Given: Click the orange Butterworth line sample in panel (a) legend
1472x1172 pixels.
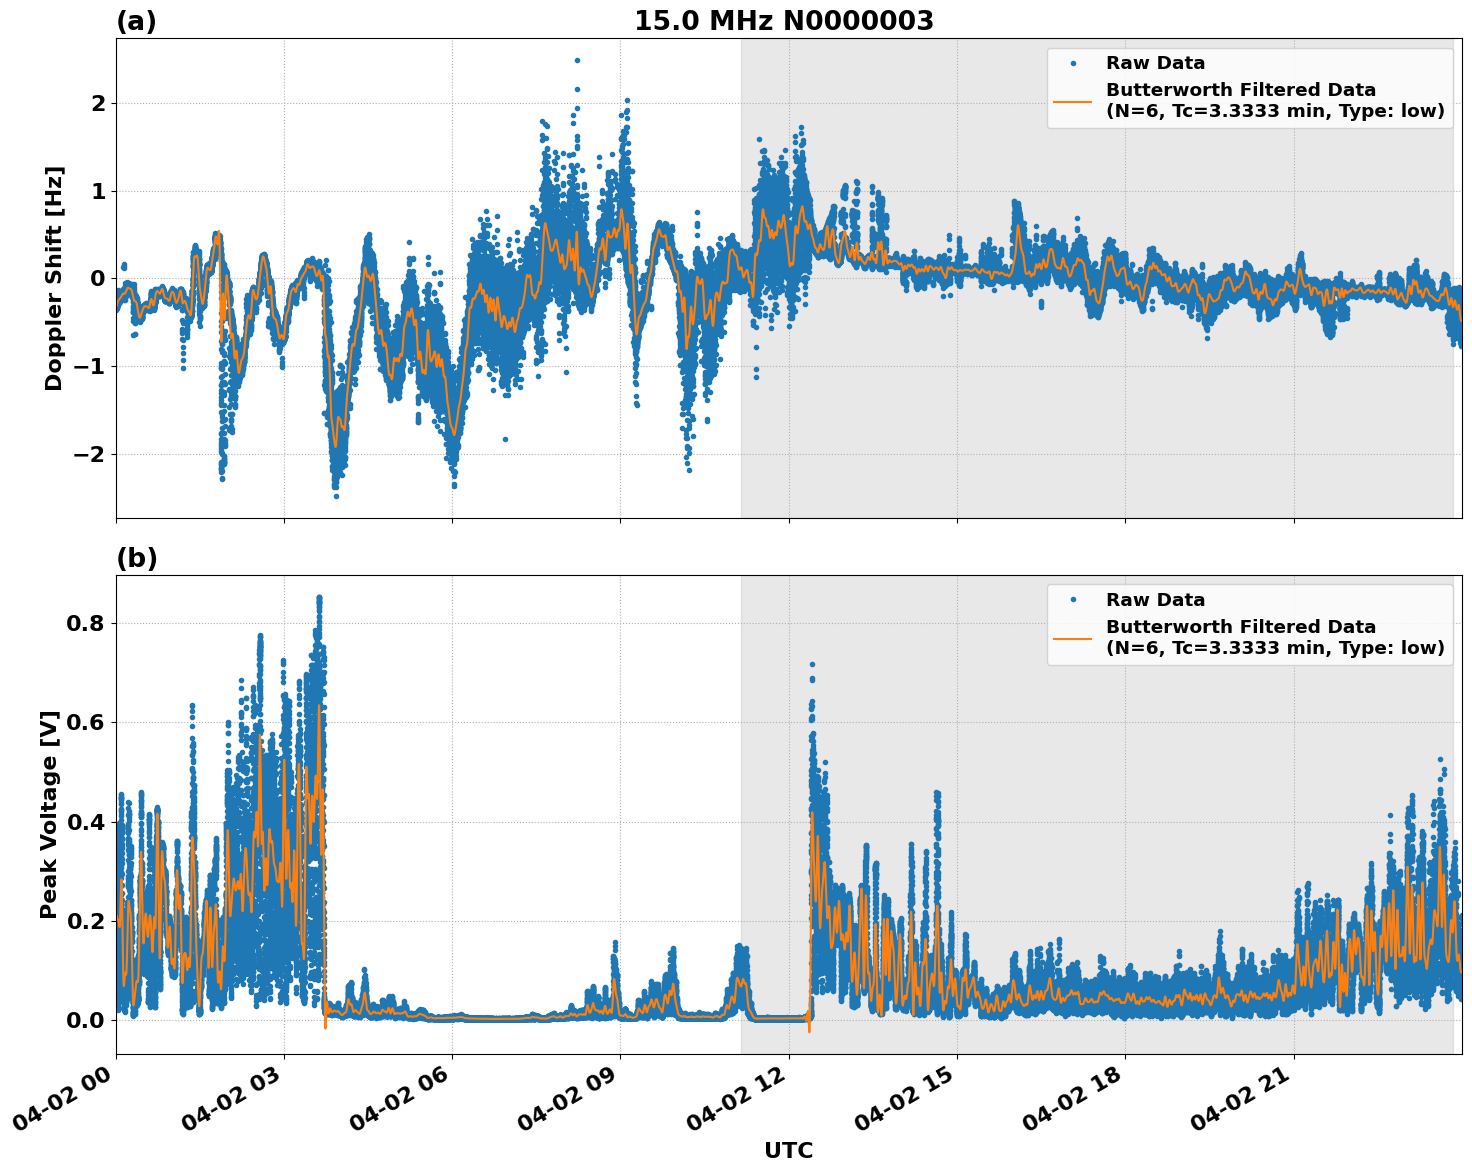Looking at the screenshot, I should [x=1073, y=101].
